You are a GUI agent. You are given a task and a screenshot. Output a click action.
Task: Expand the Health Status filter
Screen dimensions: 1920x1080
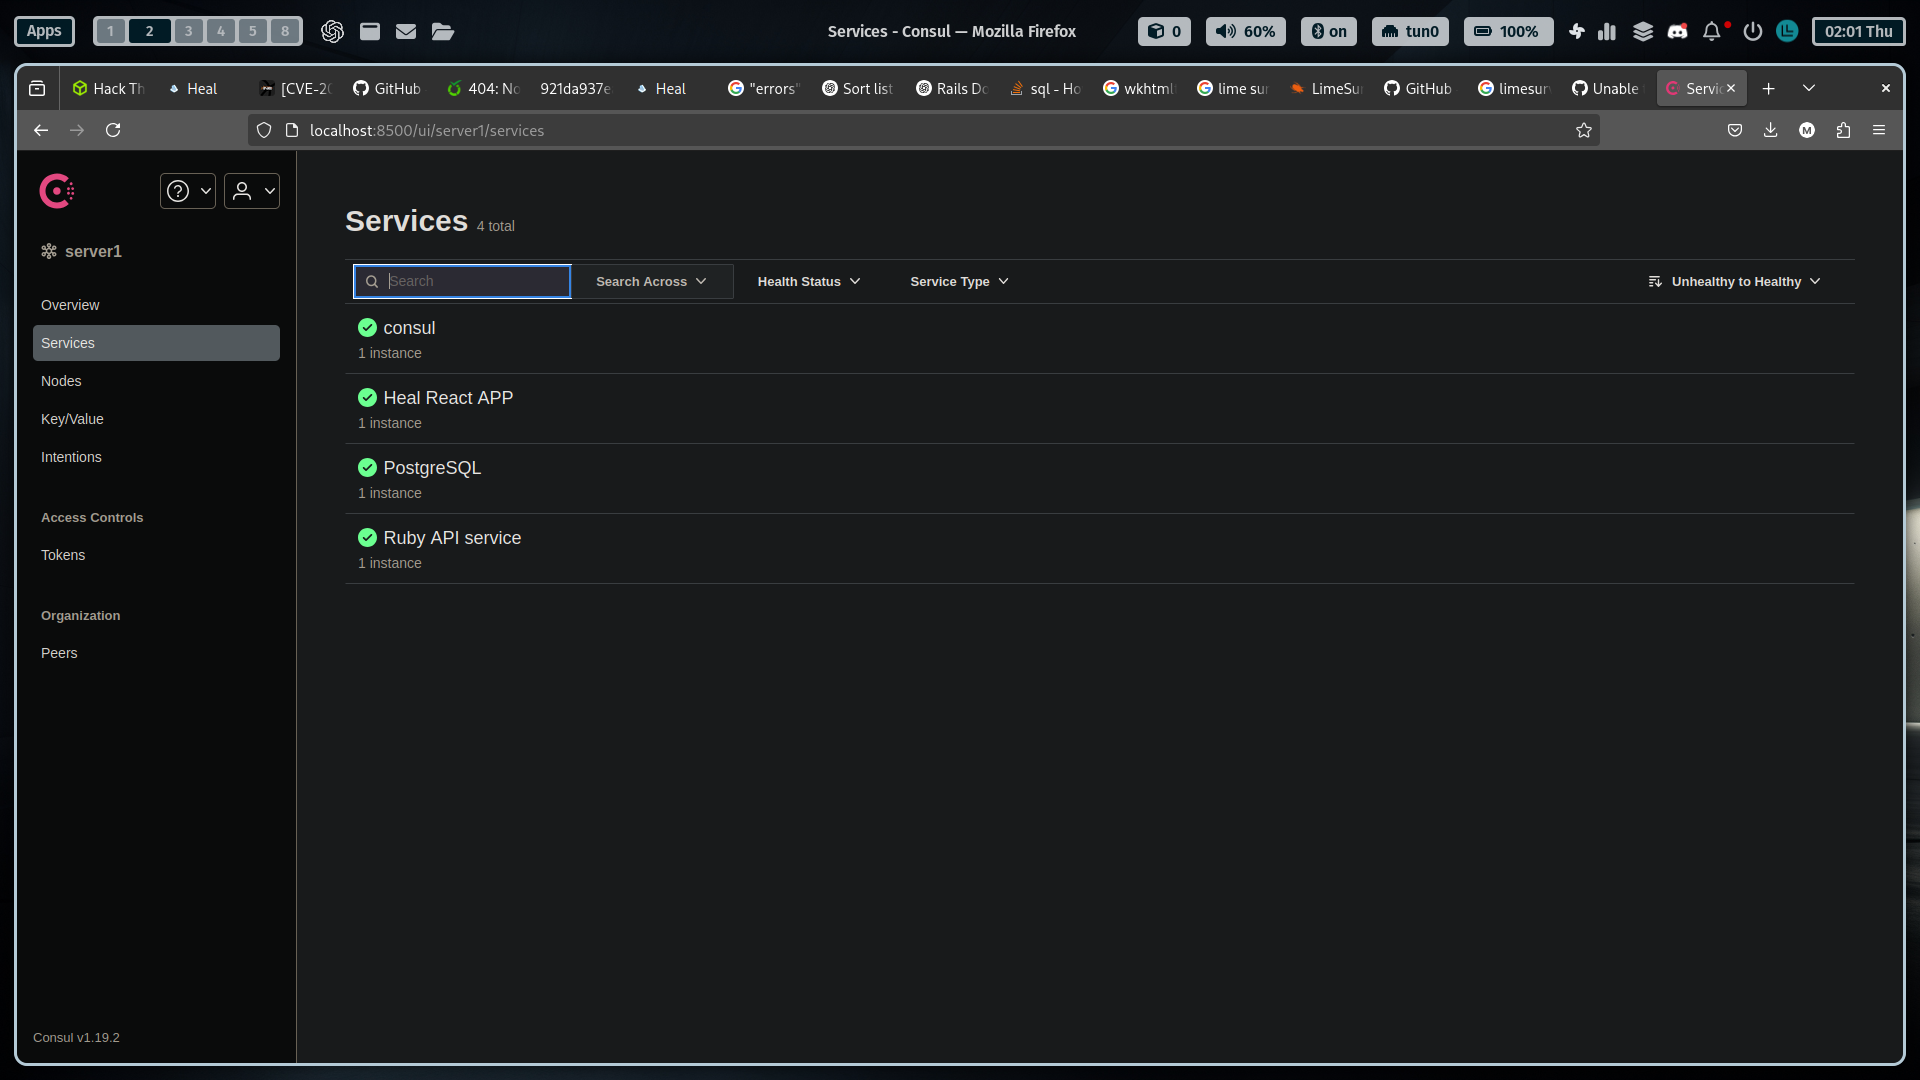point(808,282)
